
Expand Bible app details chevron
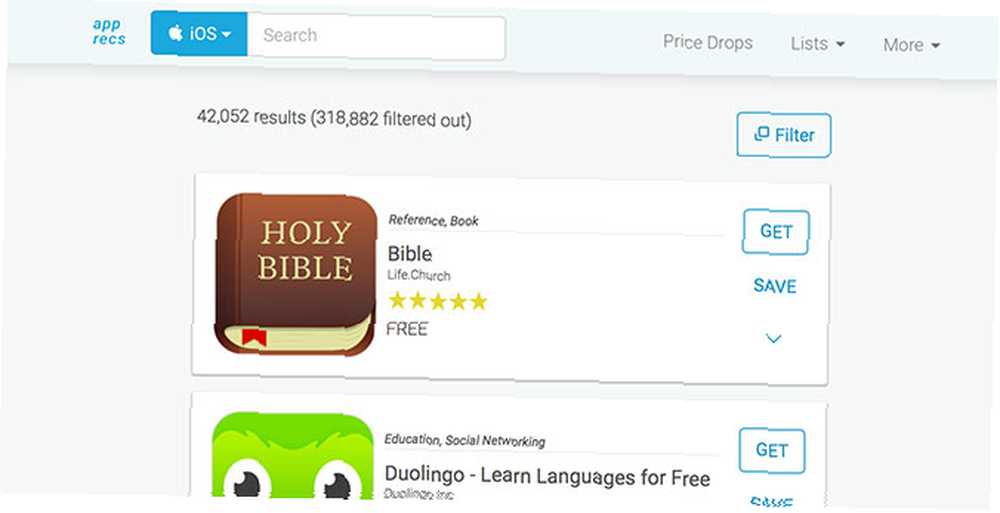click(x=774, y=339)
